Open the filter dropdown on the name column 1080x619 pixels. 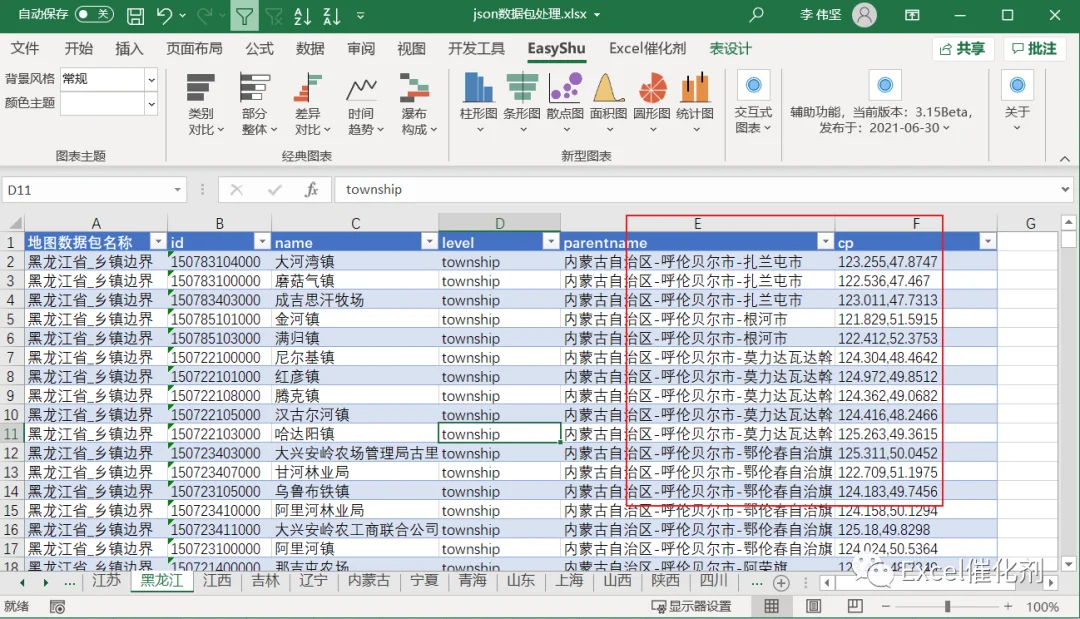pyautogui.click(x=429, y=242)
